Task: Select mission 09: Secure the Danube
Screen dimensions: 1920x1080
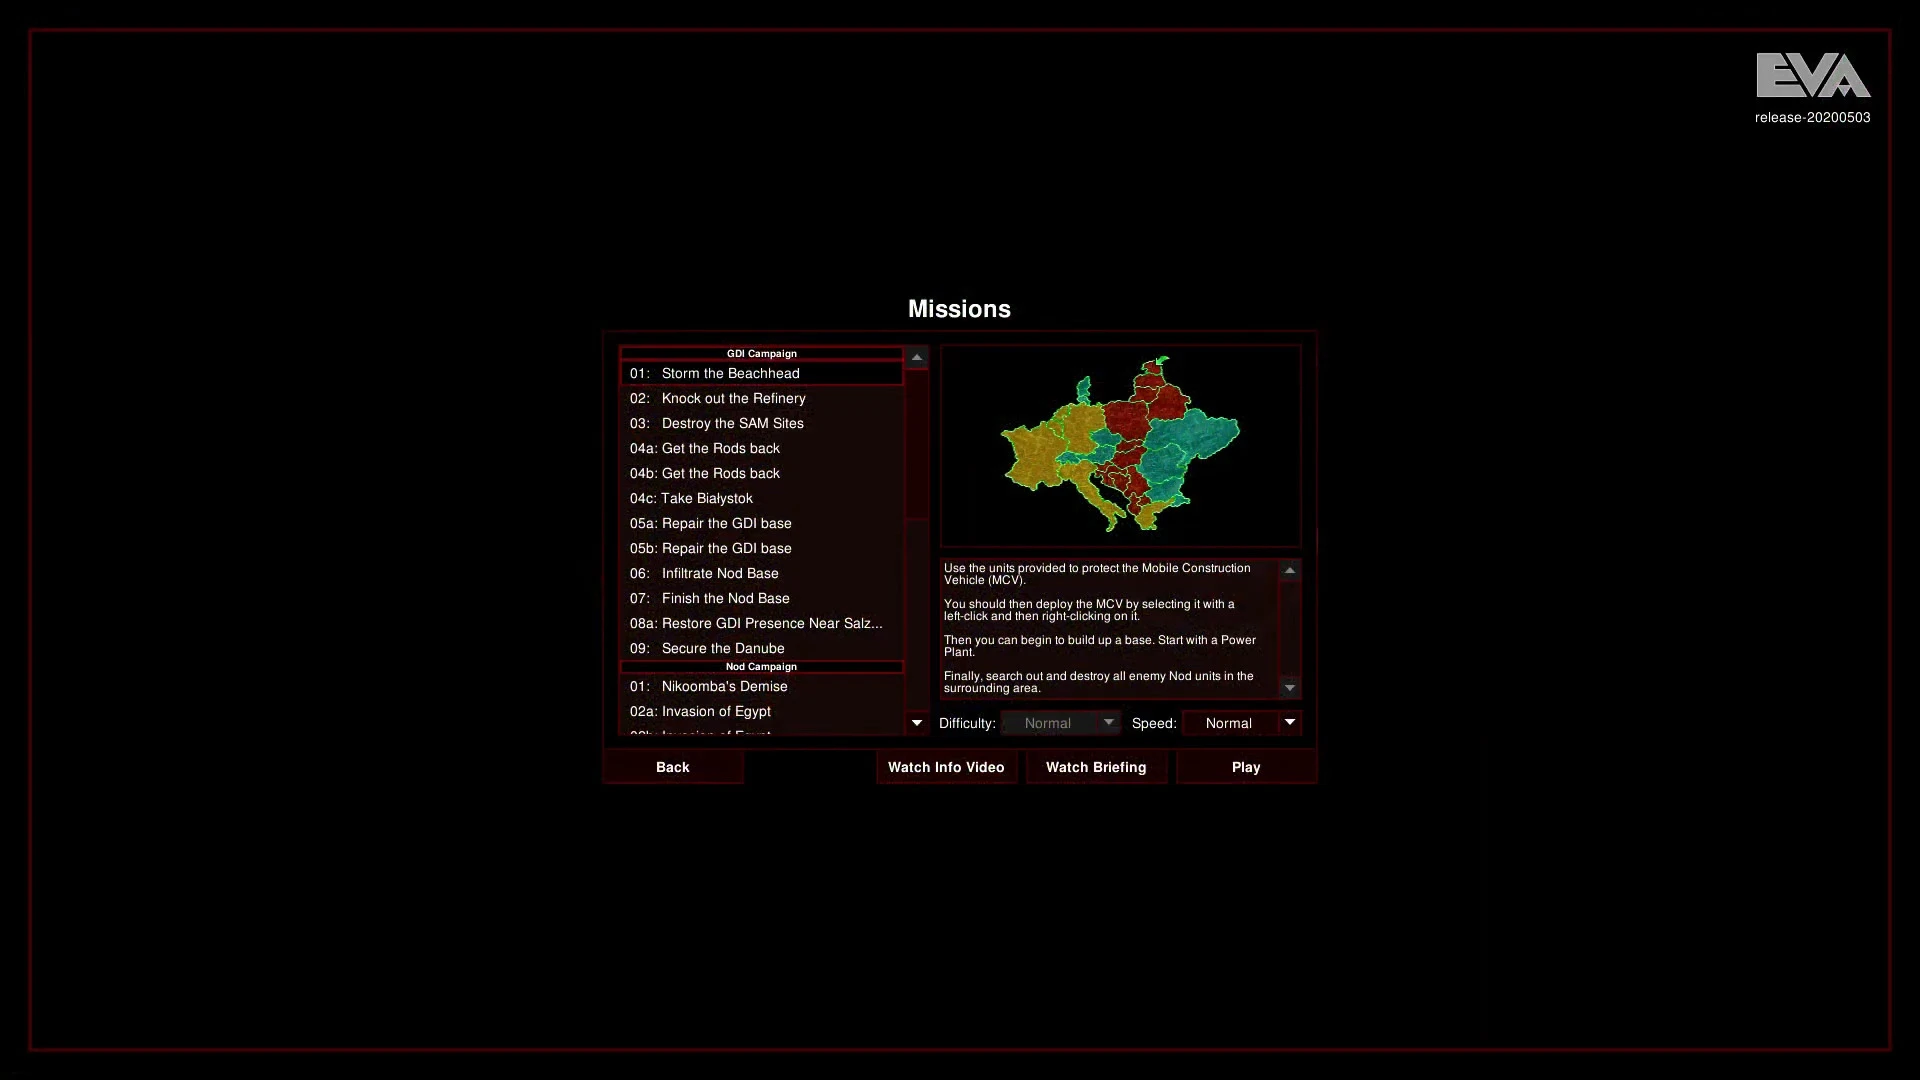Action: click(760, 648)
